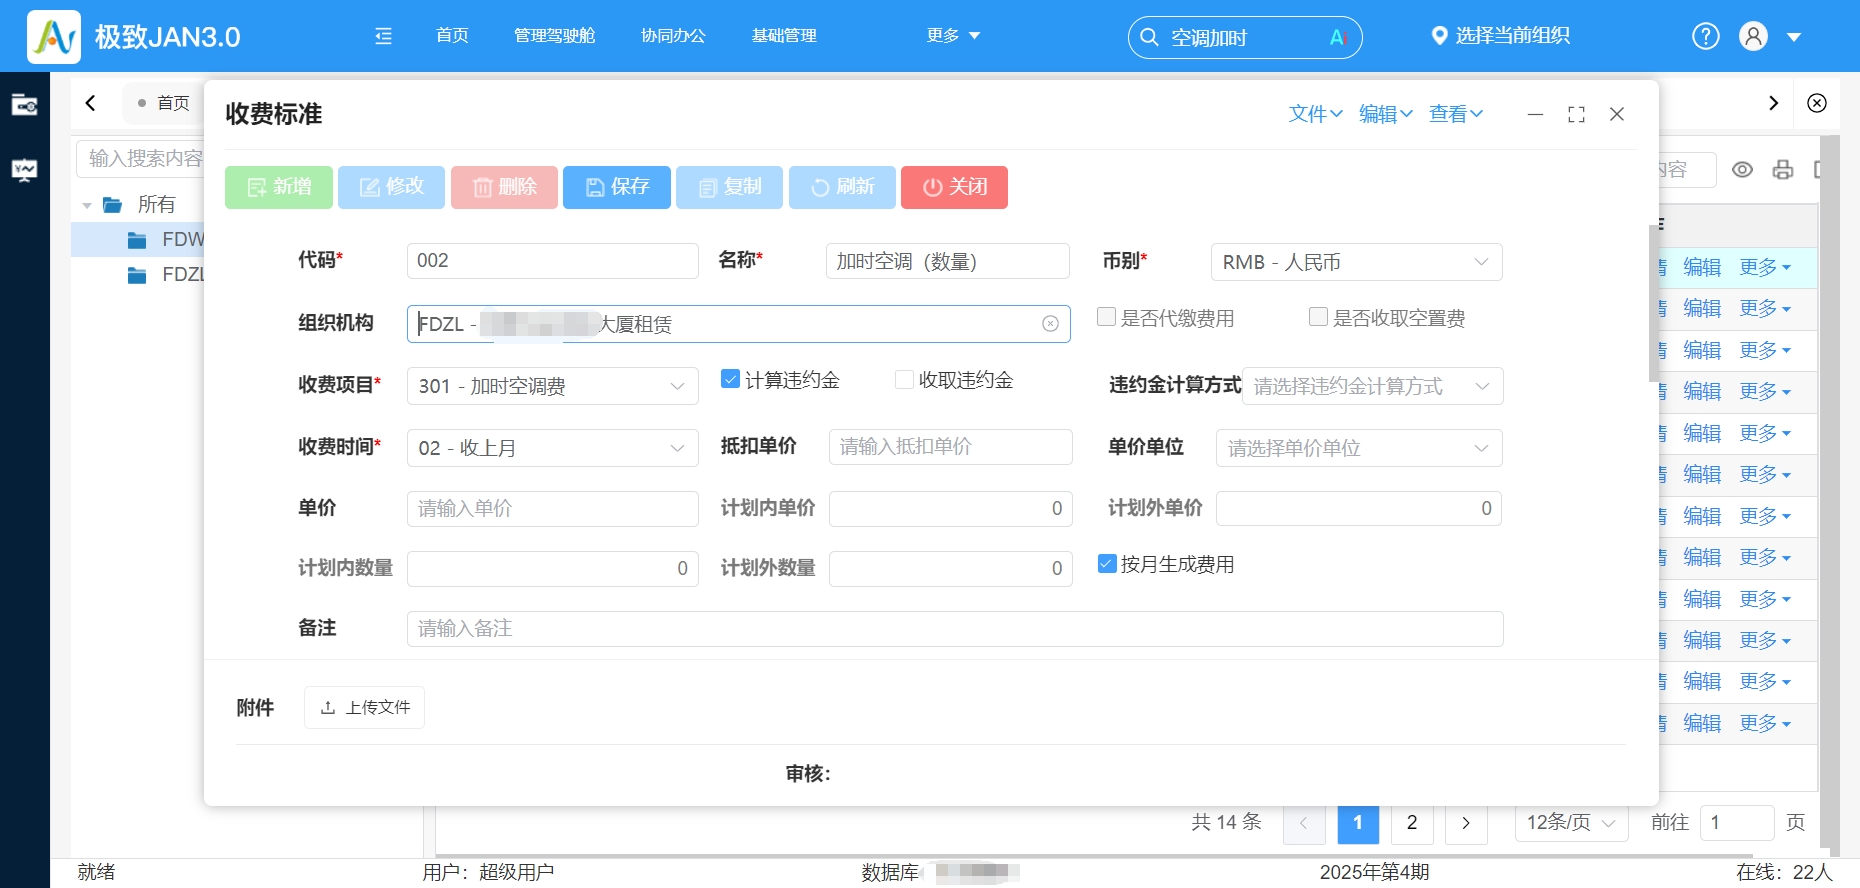The width and height of the screenshot is (1860, 888).
Task: Save with the 保存 button
Action: (x=617, y=187)
